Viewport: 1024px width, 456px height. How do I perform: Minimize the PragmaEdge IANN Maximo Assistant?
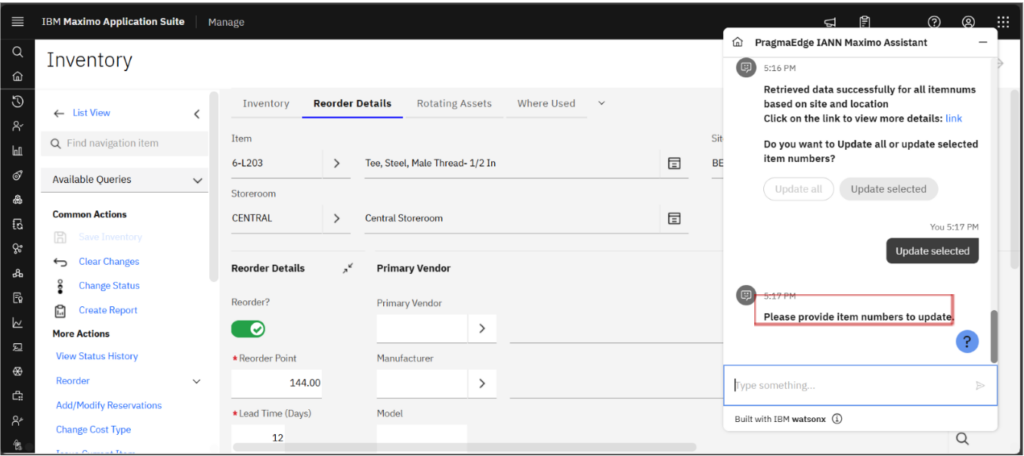pyautogui.click(x=982, y=42)
